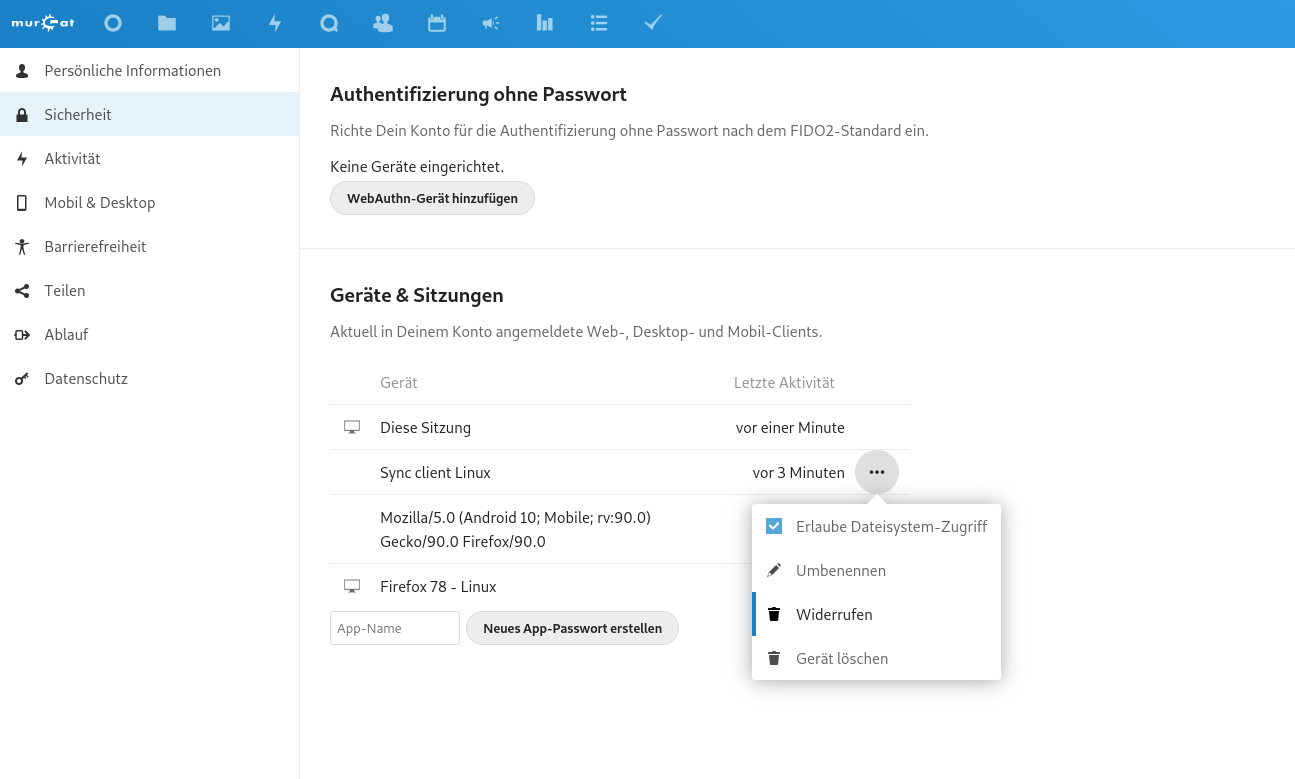The image size is (1295, 779).
Task: Click three-dot menu for Sync client Linux
Action: (x=877, y=472)
